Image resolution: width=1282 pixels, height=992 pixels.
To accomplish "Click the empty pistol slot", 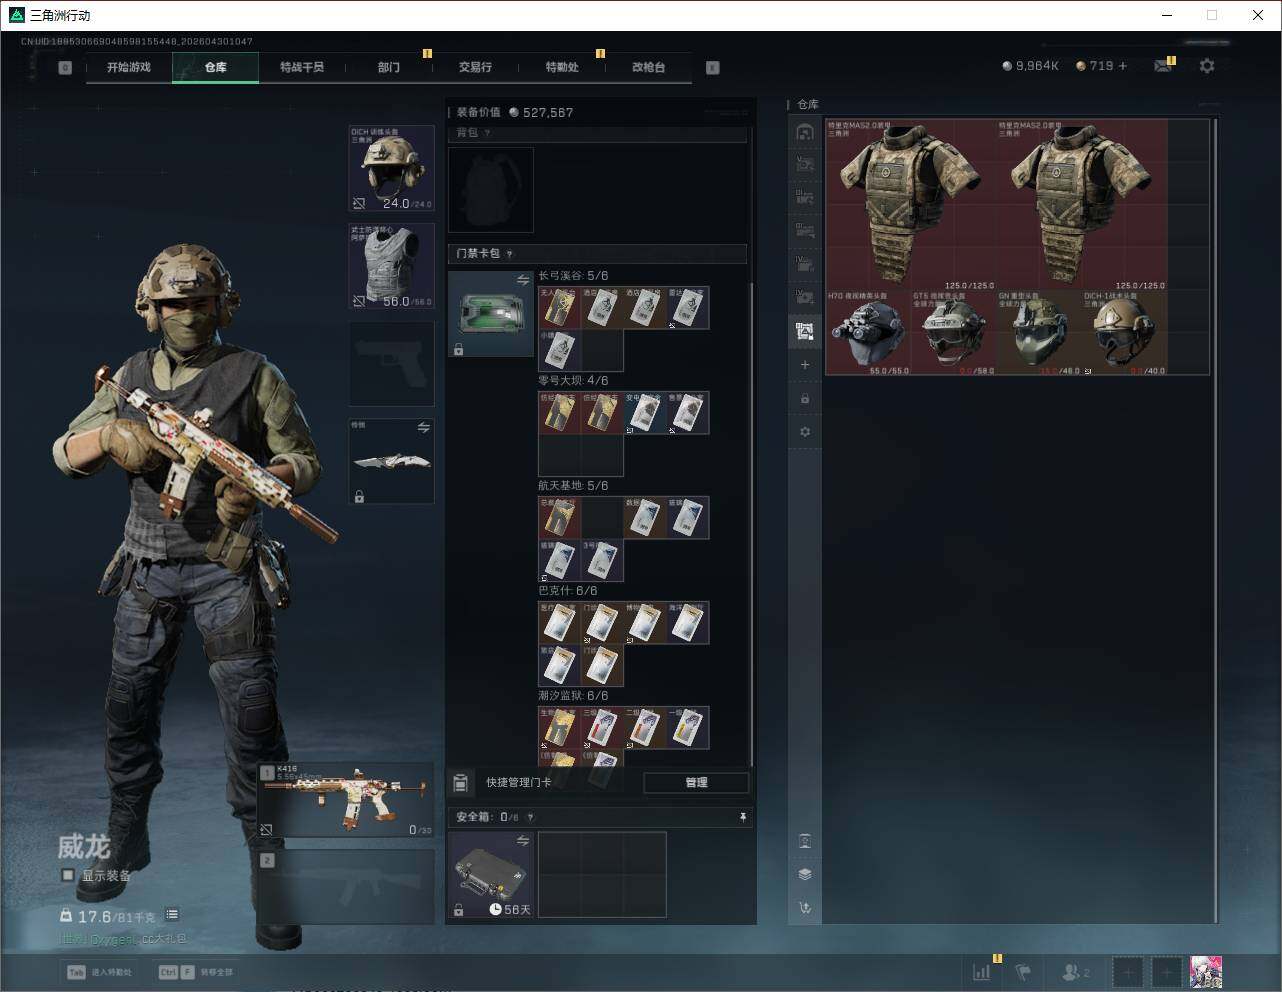I will pos(391,363).
